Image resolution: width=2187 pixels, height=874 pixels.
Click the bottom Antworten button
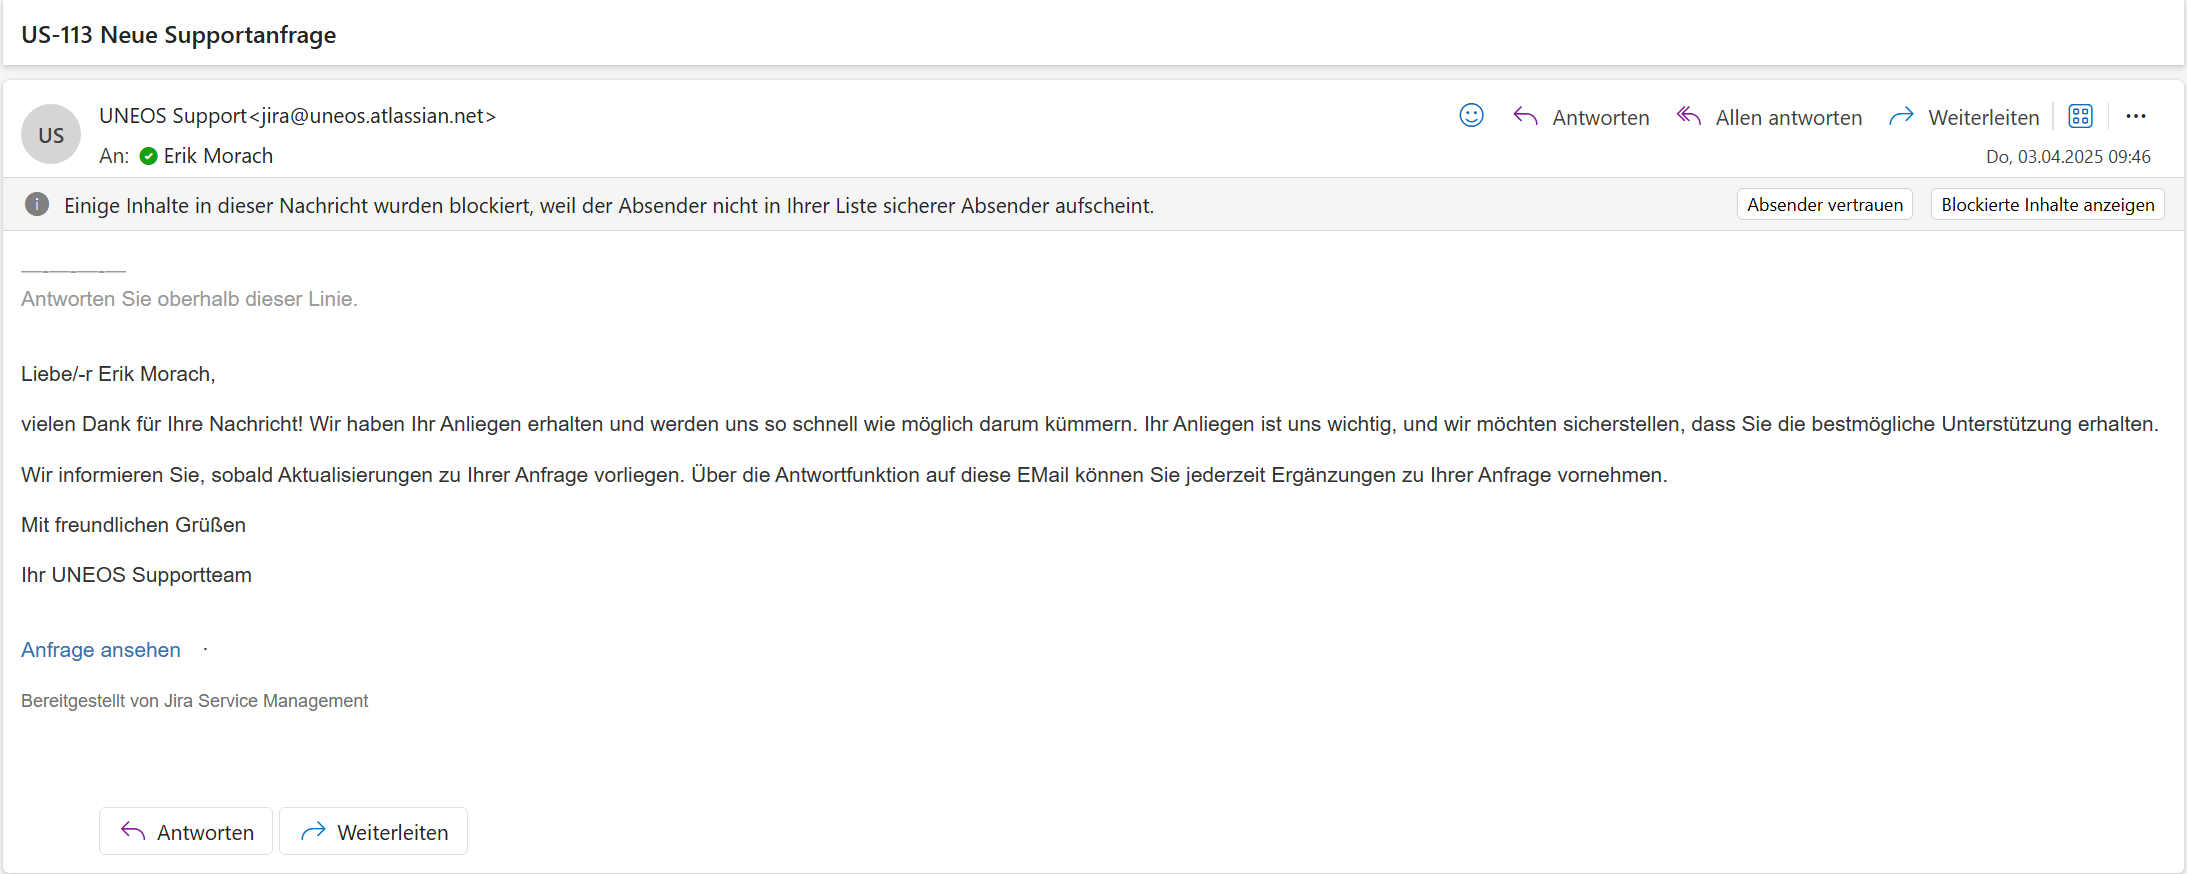(186, 831)
